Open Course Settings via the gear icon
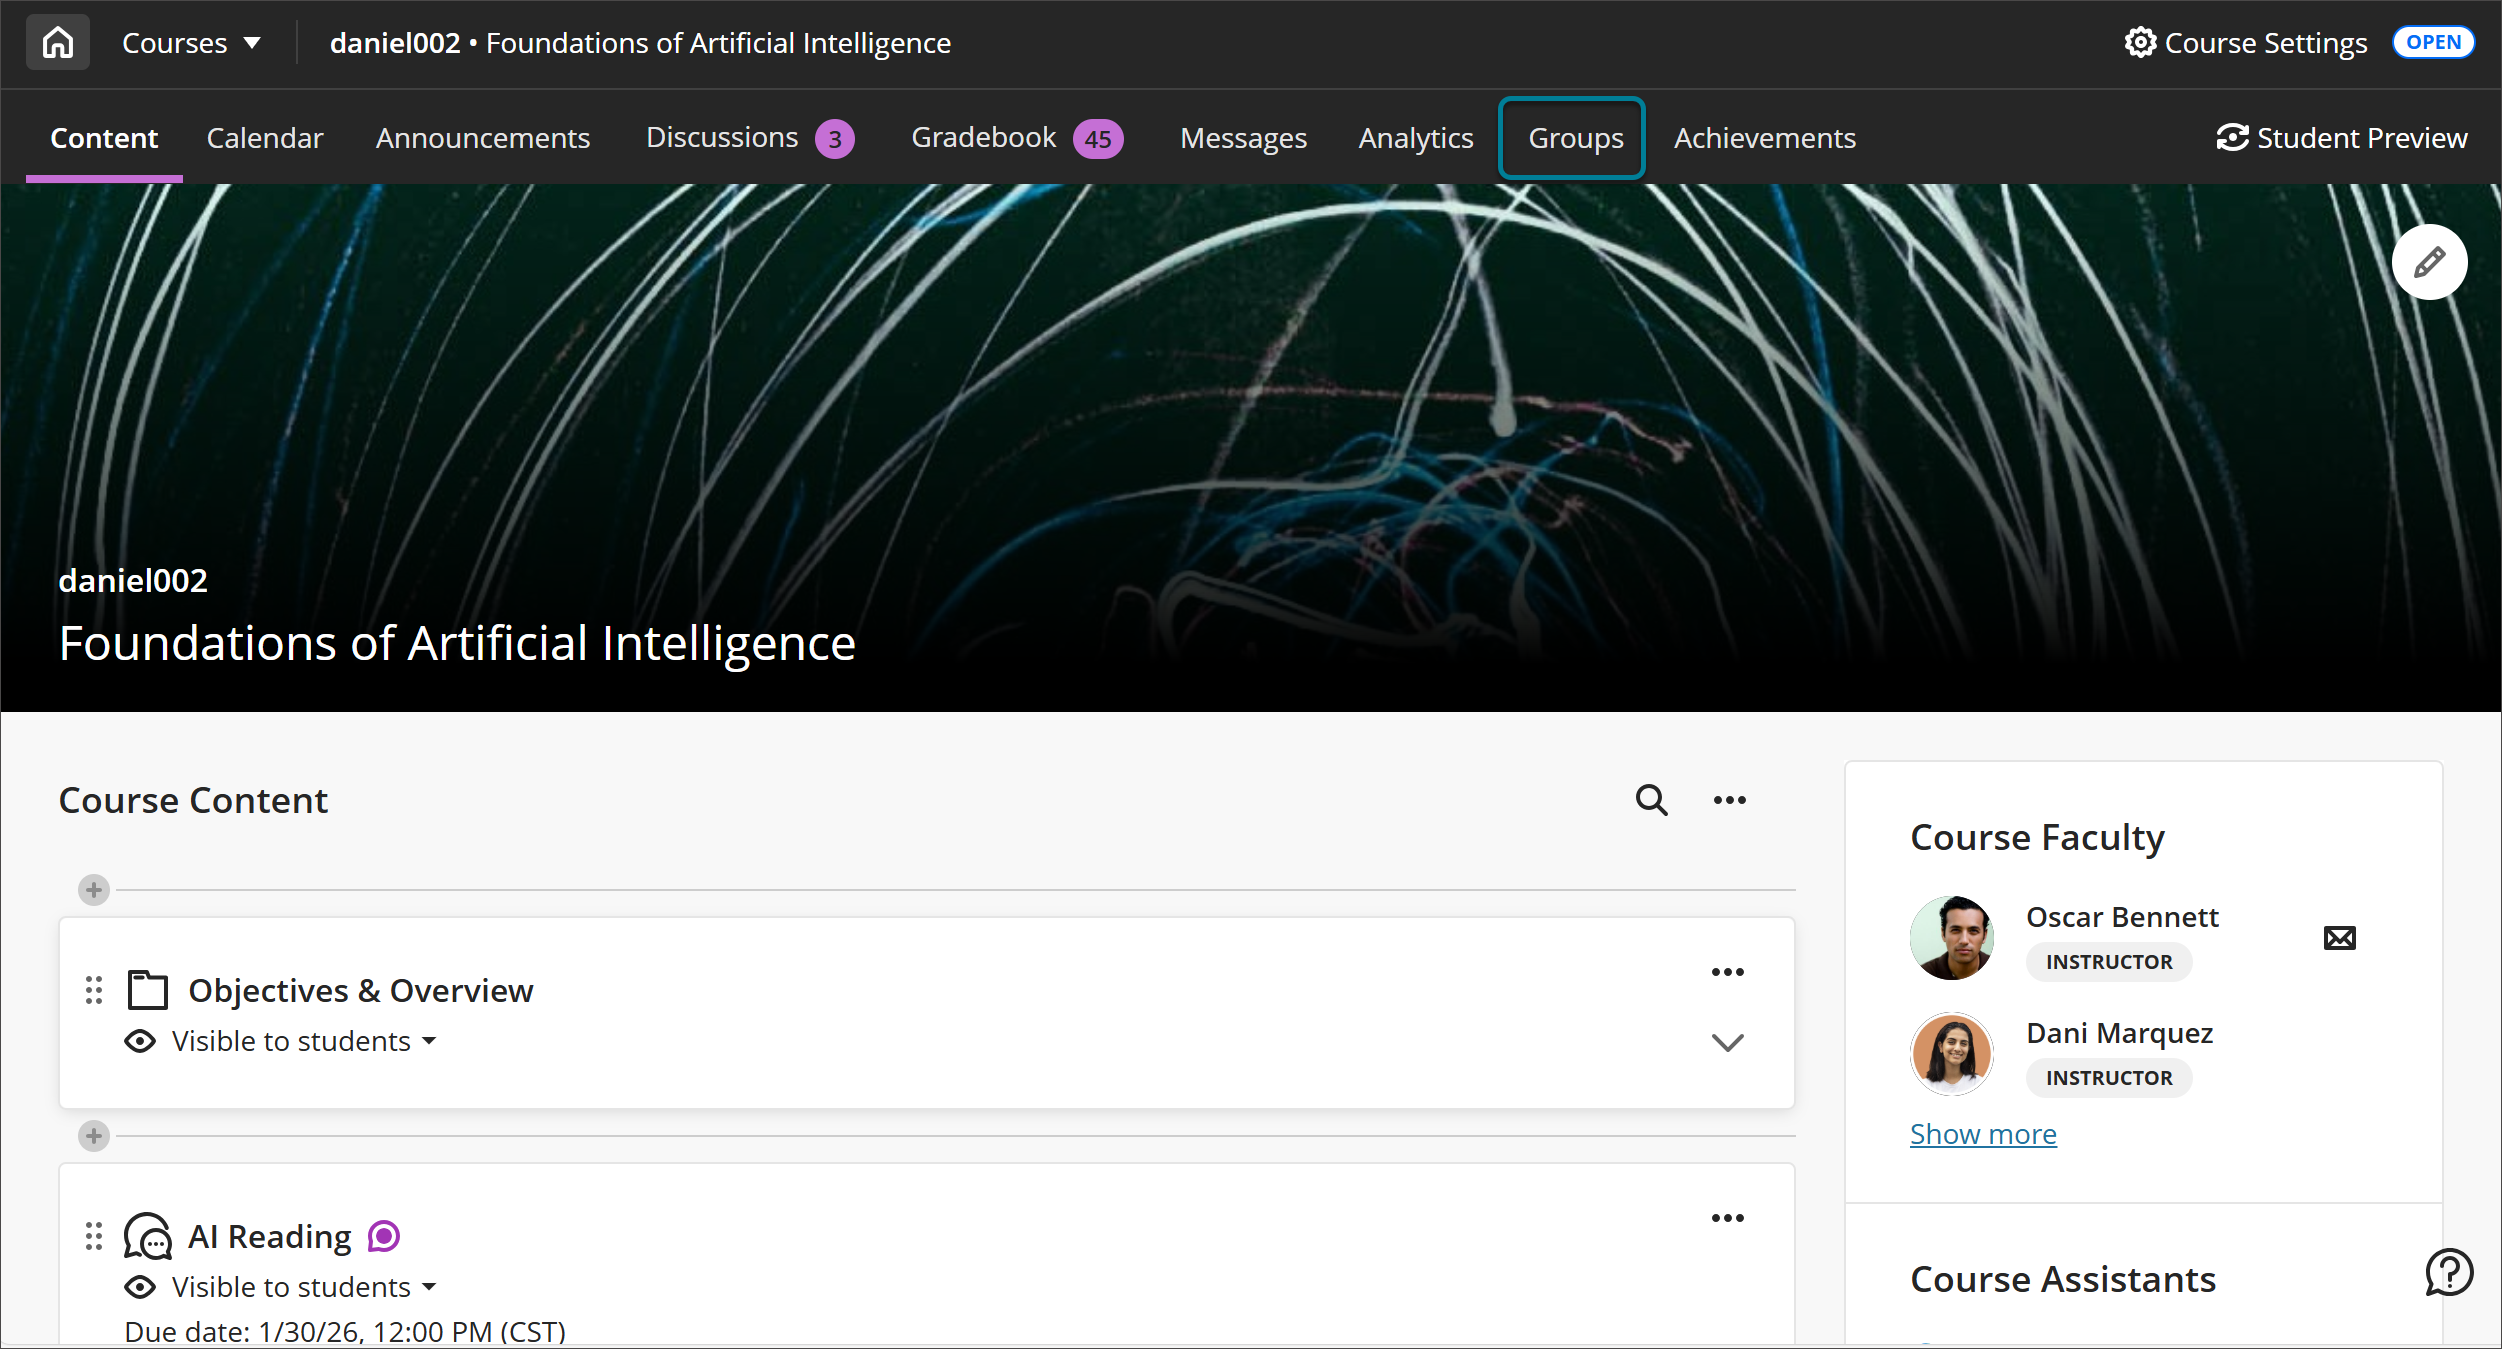 point(2141,42)
